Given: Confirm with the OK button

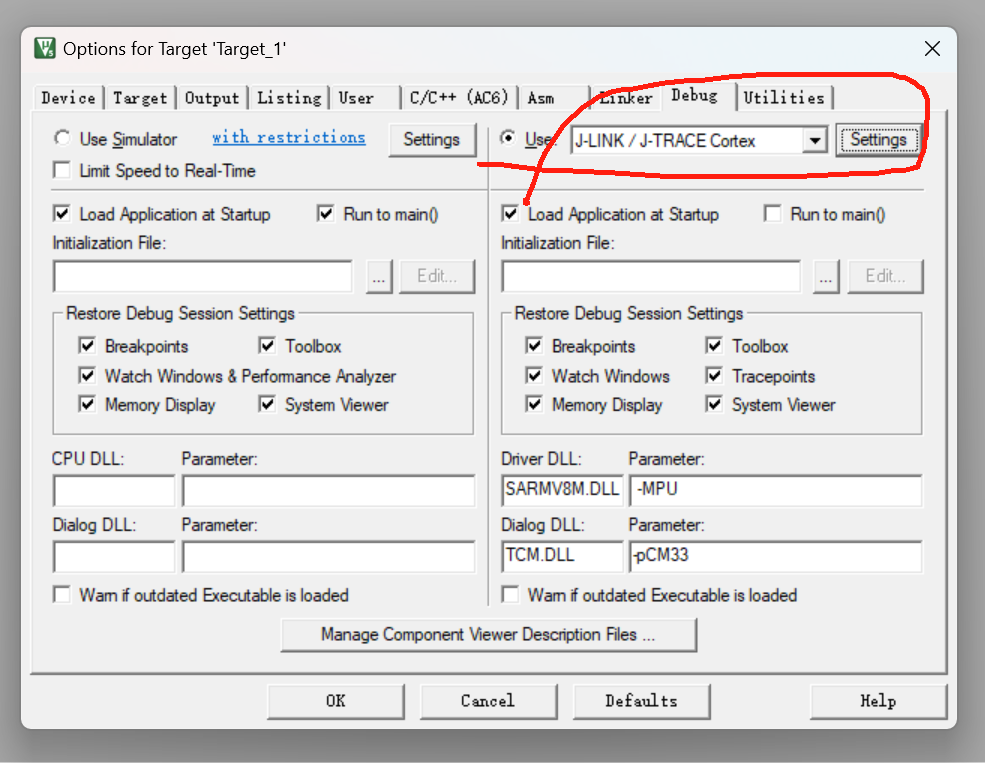Looking at the screenshot, I should pos(335,701).
